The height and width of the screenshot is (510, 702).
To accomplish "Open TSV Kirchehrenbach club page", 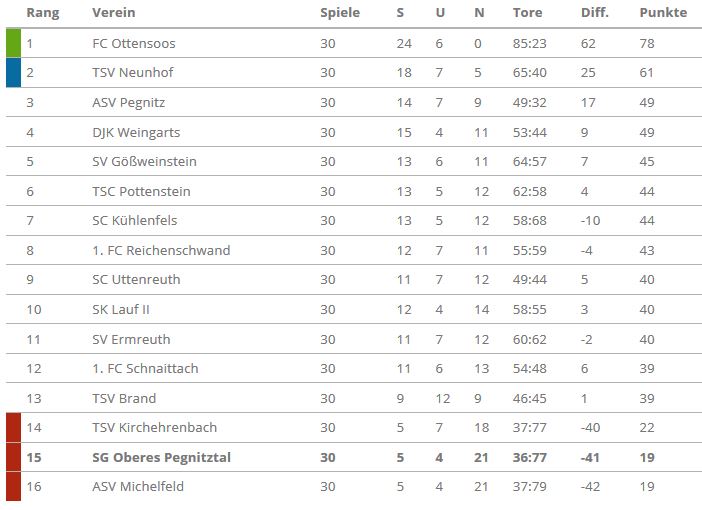I will 154,428.
